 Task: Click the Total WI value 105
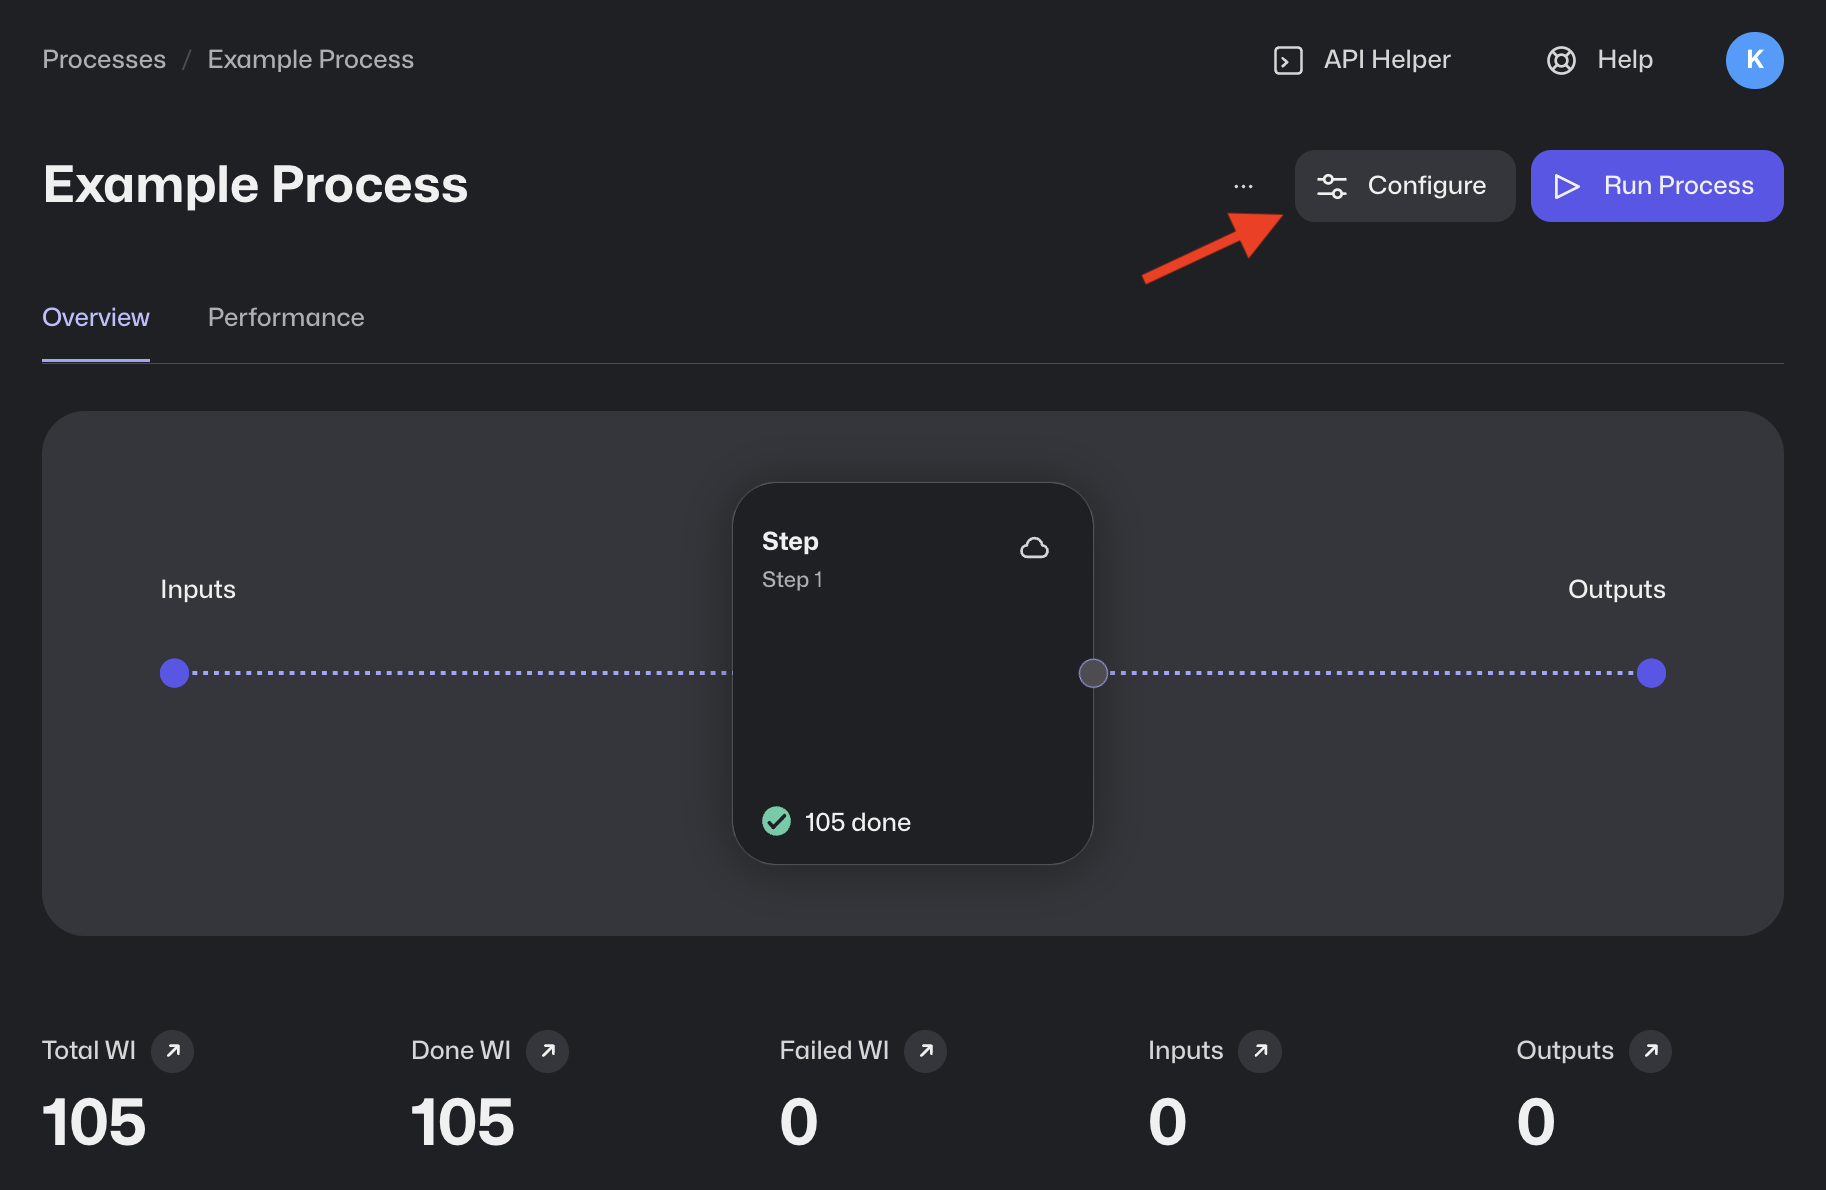(94, 1122)
